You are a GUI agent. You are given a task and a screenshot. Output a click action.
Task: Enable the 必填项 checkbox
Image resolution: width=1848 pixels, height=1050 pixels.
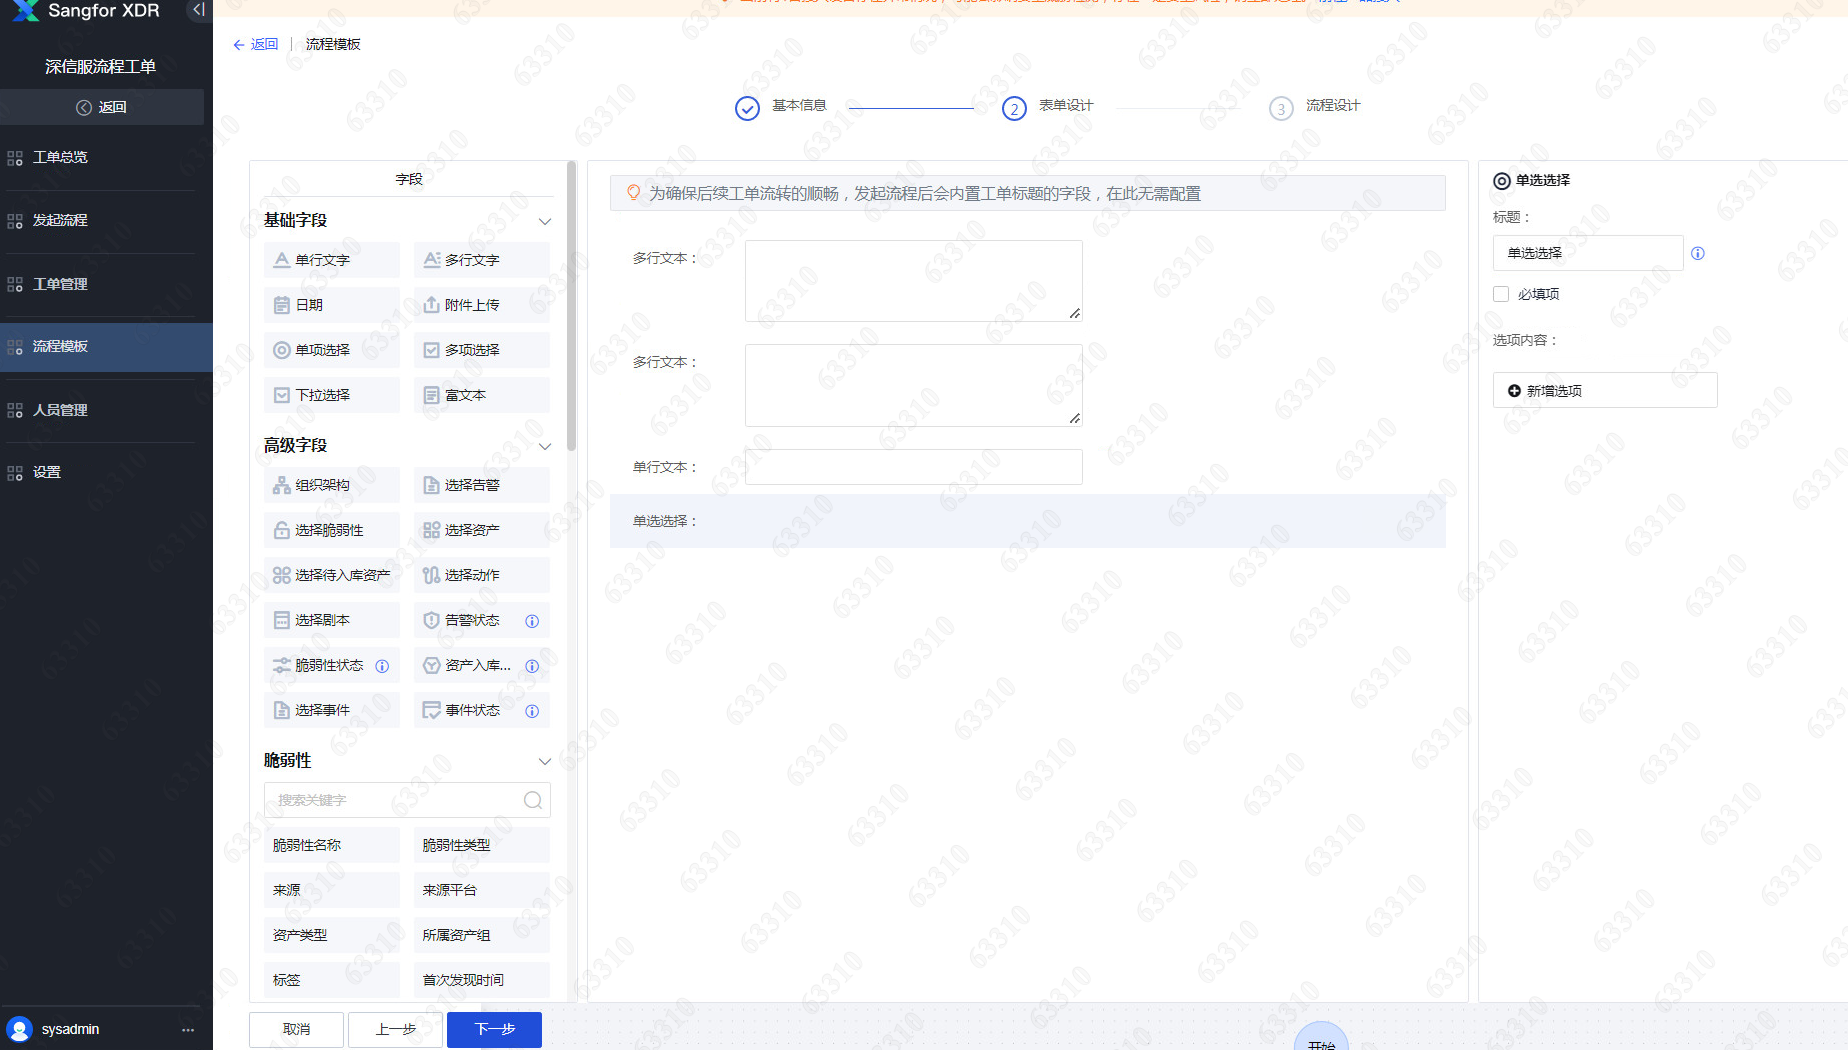point(1501,294)
